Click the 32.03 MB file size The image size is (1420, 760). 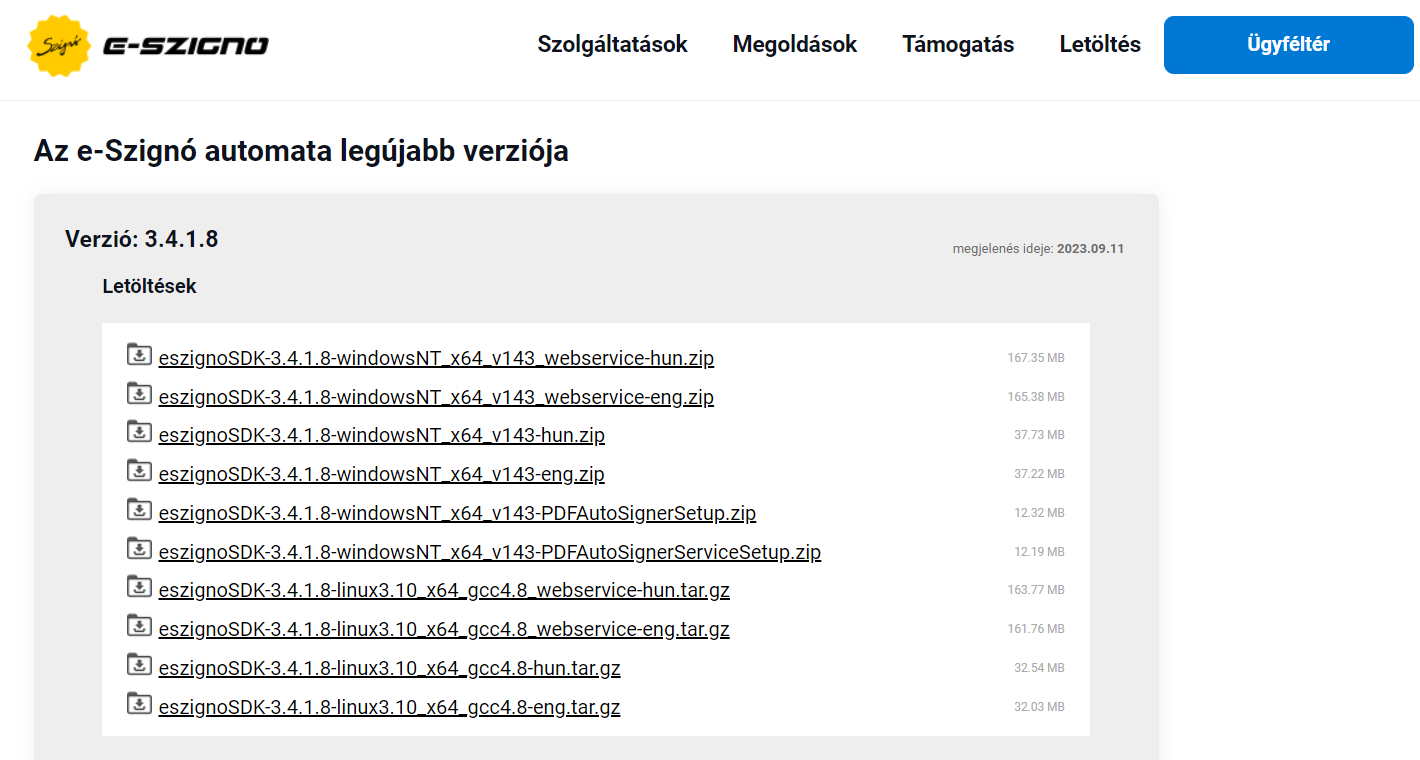pyautogui.click(x=1039, y=707)
